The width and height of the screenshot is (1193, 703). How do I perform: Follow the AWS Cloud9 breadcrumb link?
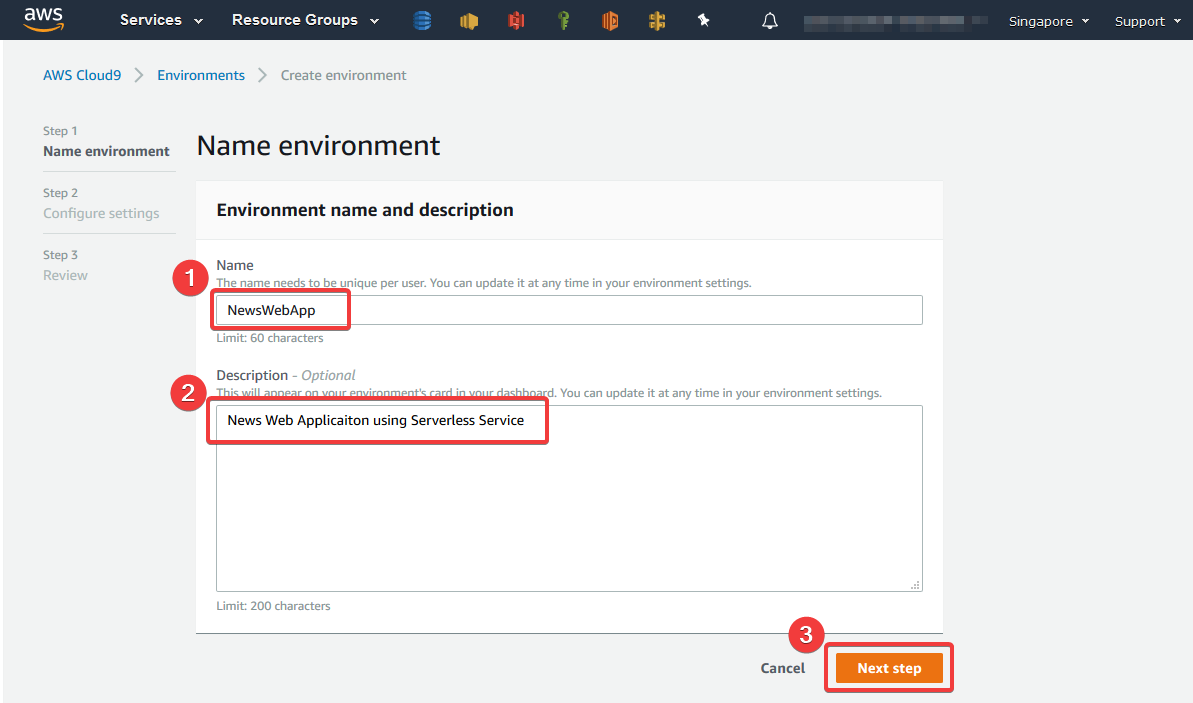coord(82,75)
